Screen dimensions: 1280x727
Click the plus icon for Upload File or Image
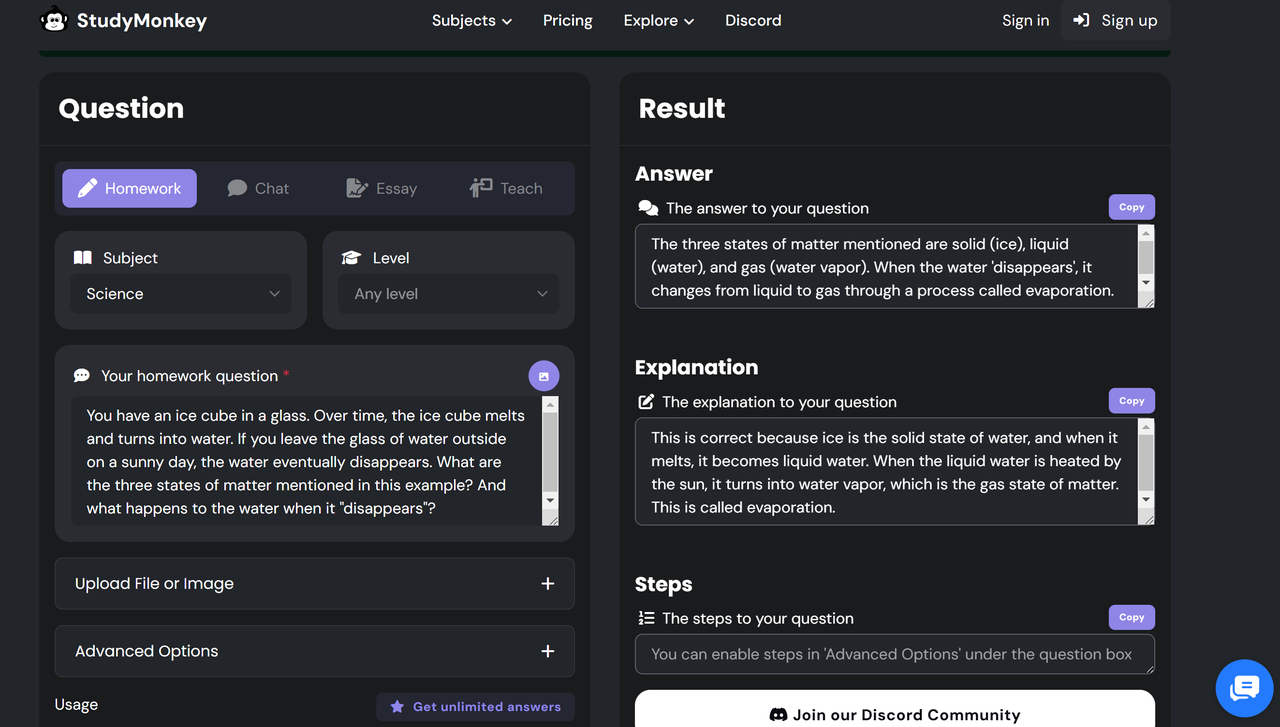pyautogui.click(x=547, y=584)
